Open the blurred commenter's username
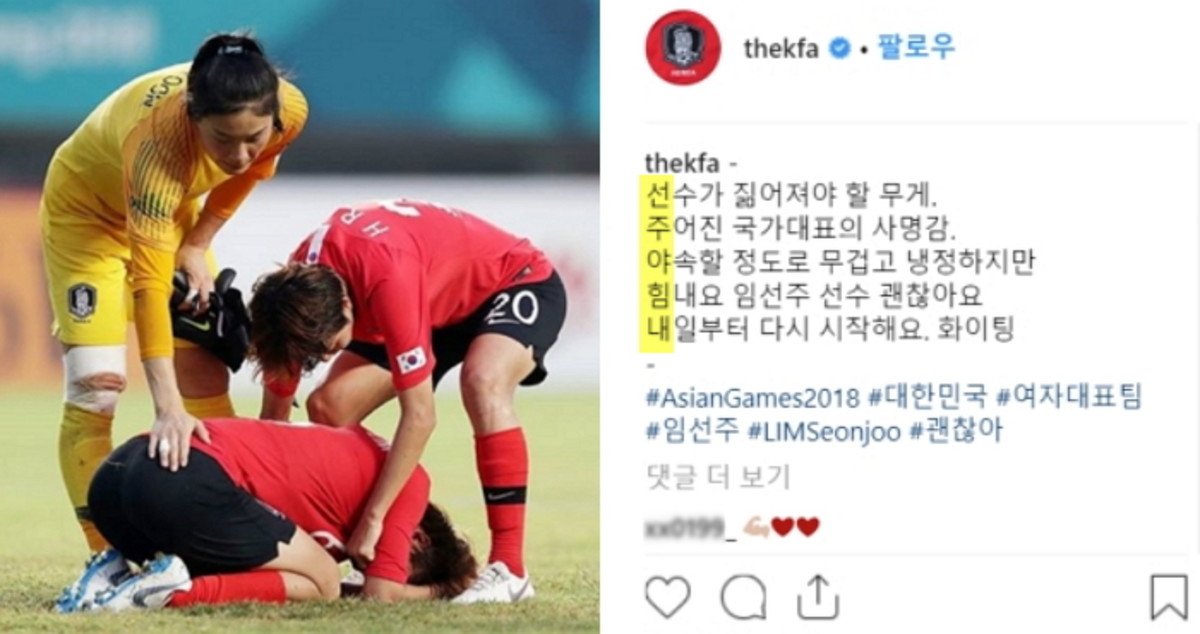The height and width of the screenshot is (634, 1200). point(690,527)
